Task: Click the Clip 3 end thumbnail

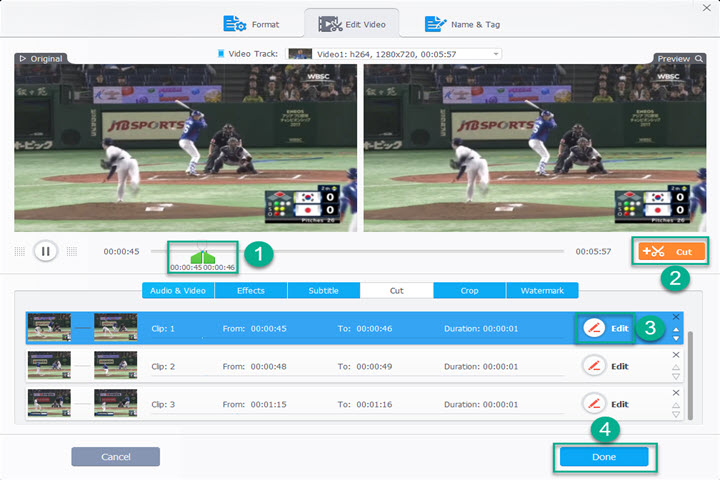Action: tap(115, 403)
